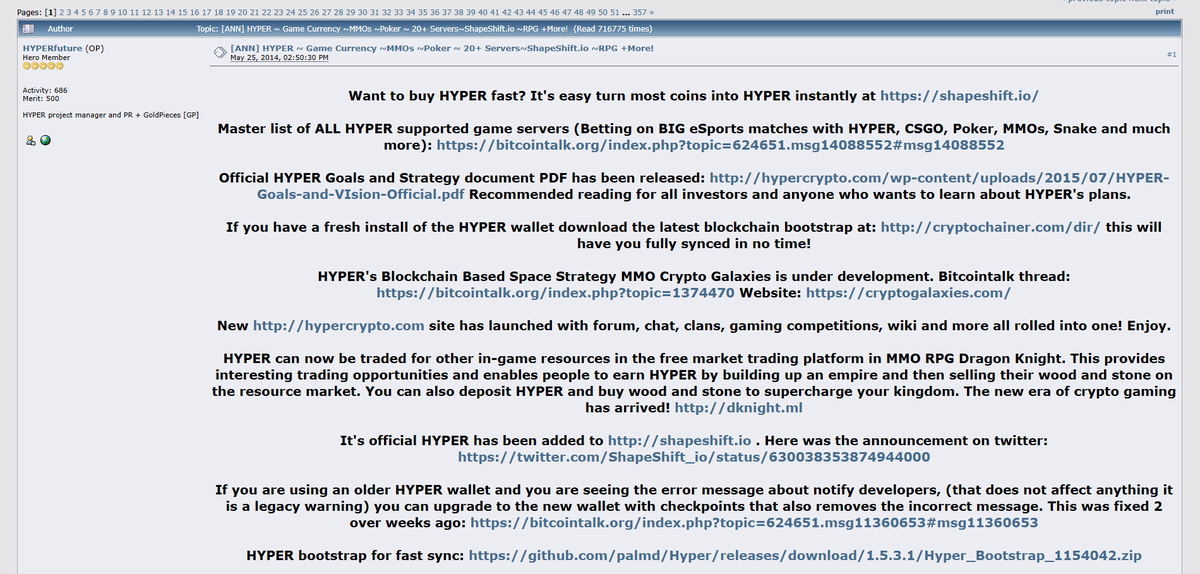1200x574 pixels.
Task: Jump to page 10 of the thread
Action: click(123, 11)
